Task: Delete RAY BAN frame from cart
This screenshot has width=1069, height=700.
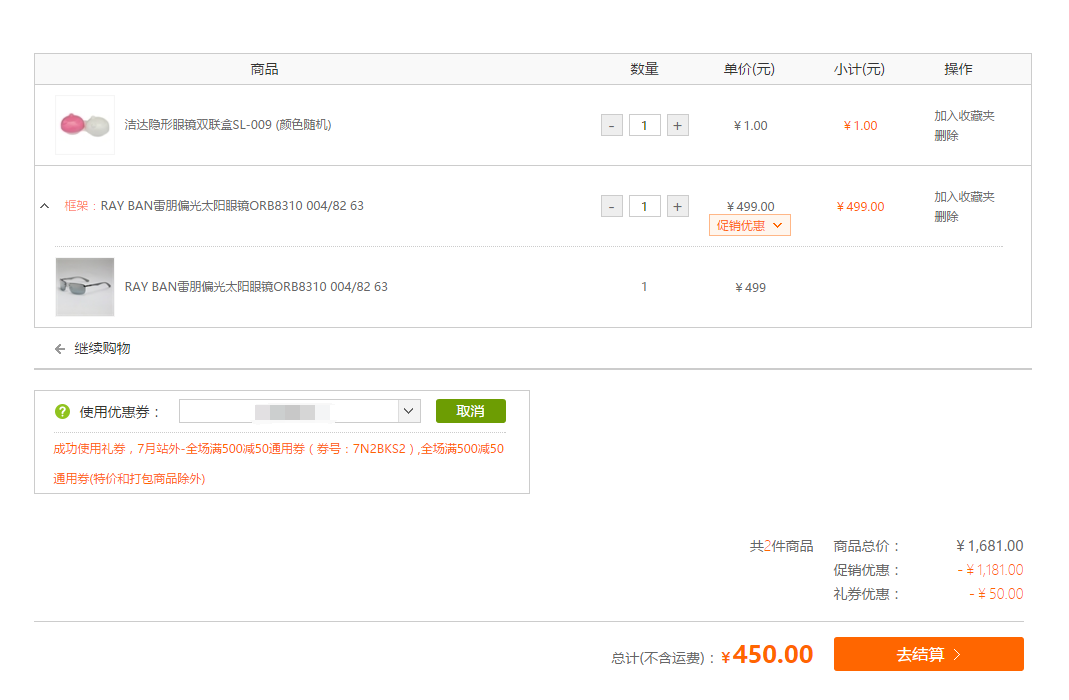Action: [946, 217]
